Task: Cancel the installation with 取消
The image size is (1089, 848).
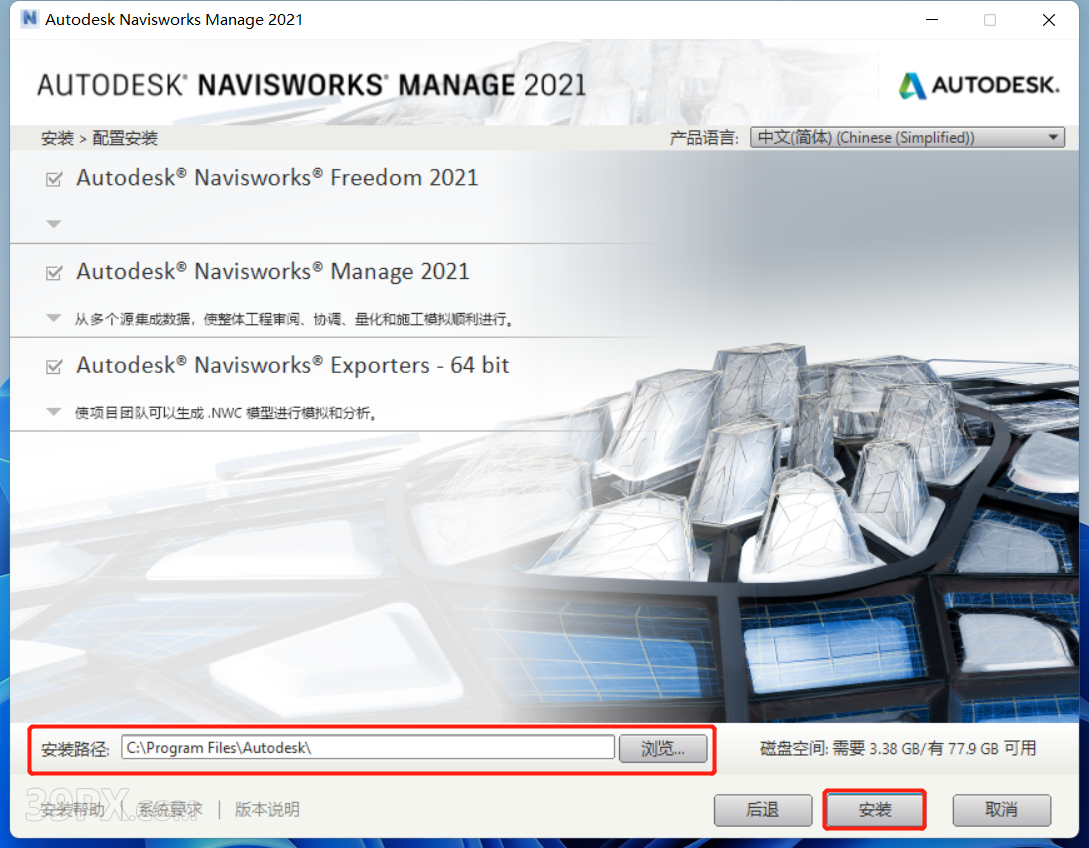Action: coord(1001,810)
